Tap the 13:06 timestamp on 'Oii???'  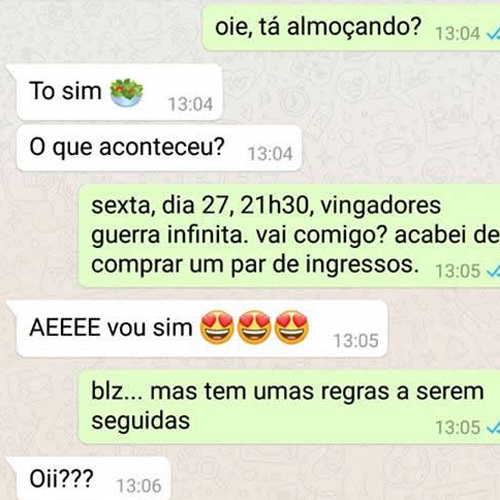click(139, 486)
